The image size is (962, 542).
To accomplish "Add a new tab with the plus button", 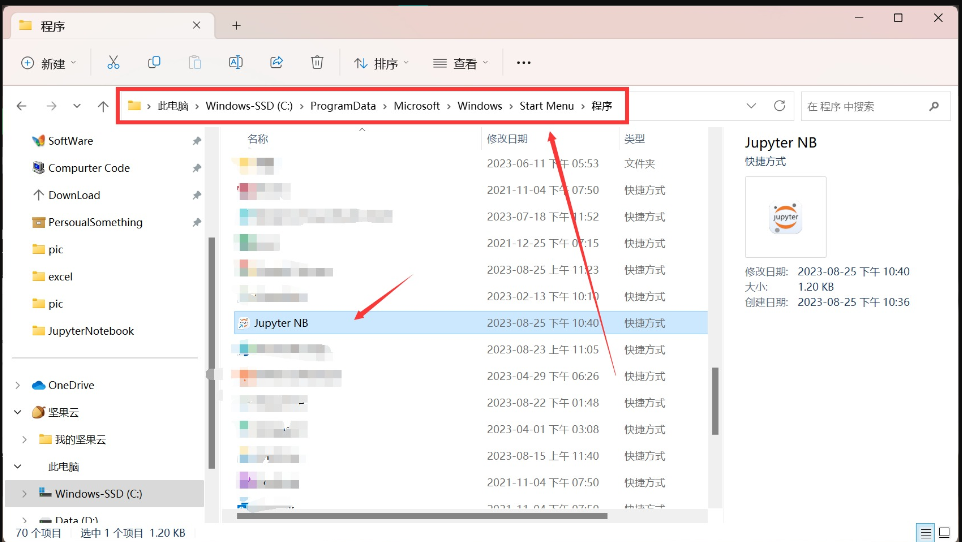I will point(237,25).
